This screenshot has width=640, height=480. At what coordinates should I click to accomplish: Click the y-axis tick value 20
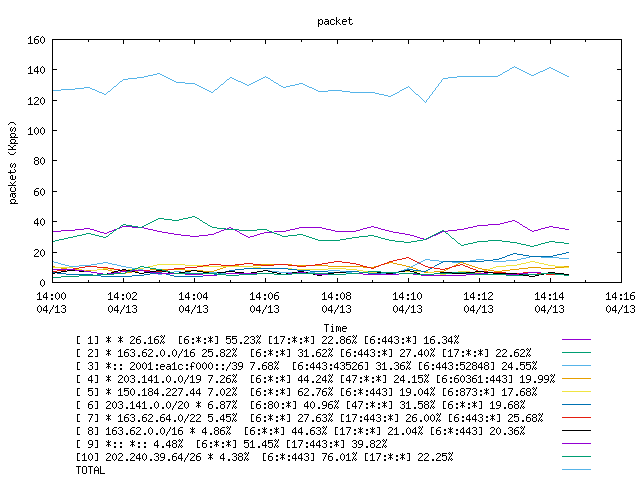[39, 253]
